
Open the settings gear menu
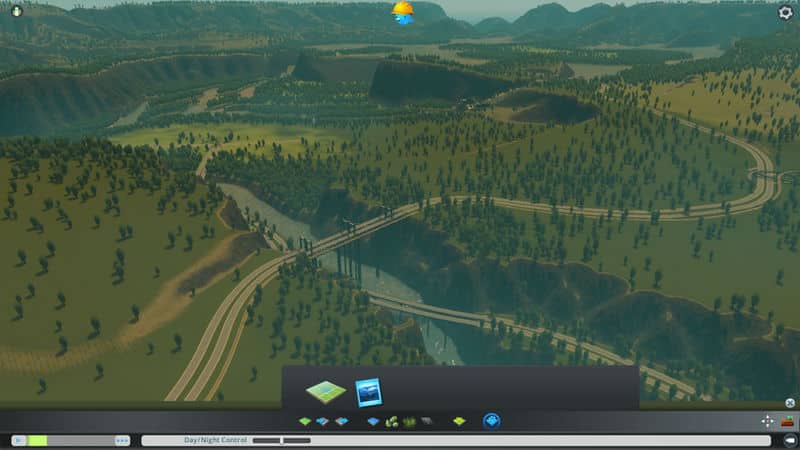[x=785, y=13]
